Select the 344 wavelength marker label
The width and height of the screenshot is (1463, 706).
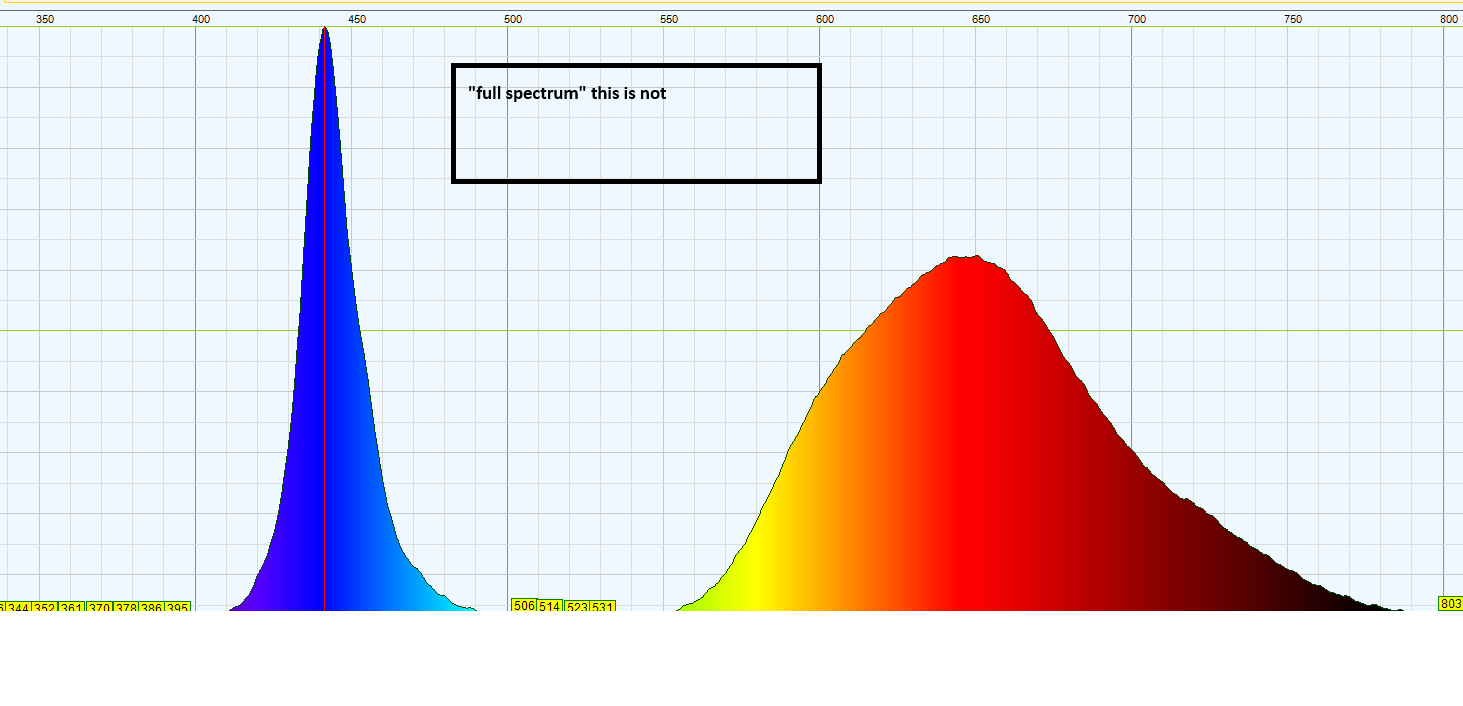[19, 608]
